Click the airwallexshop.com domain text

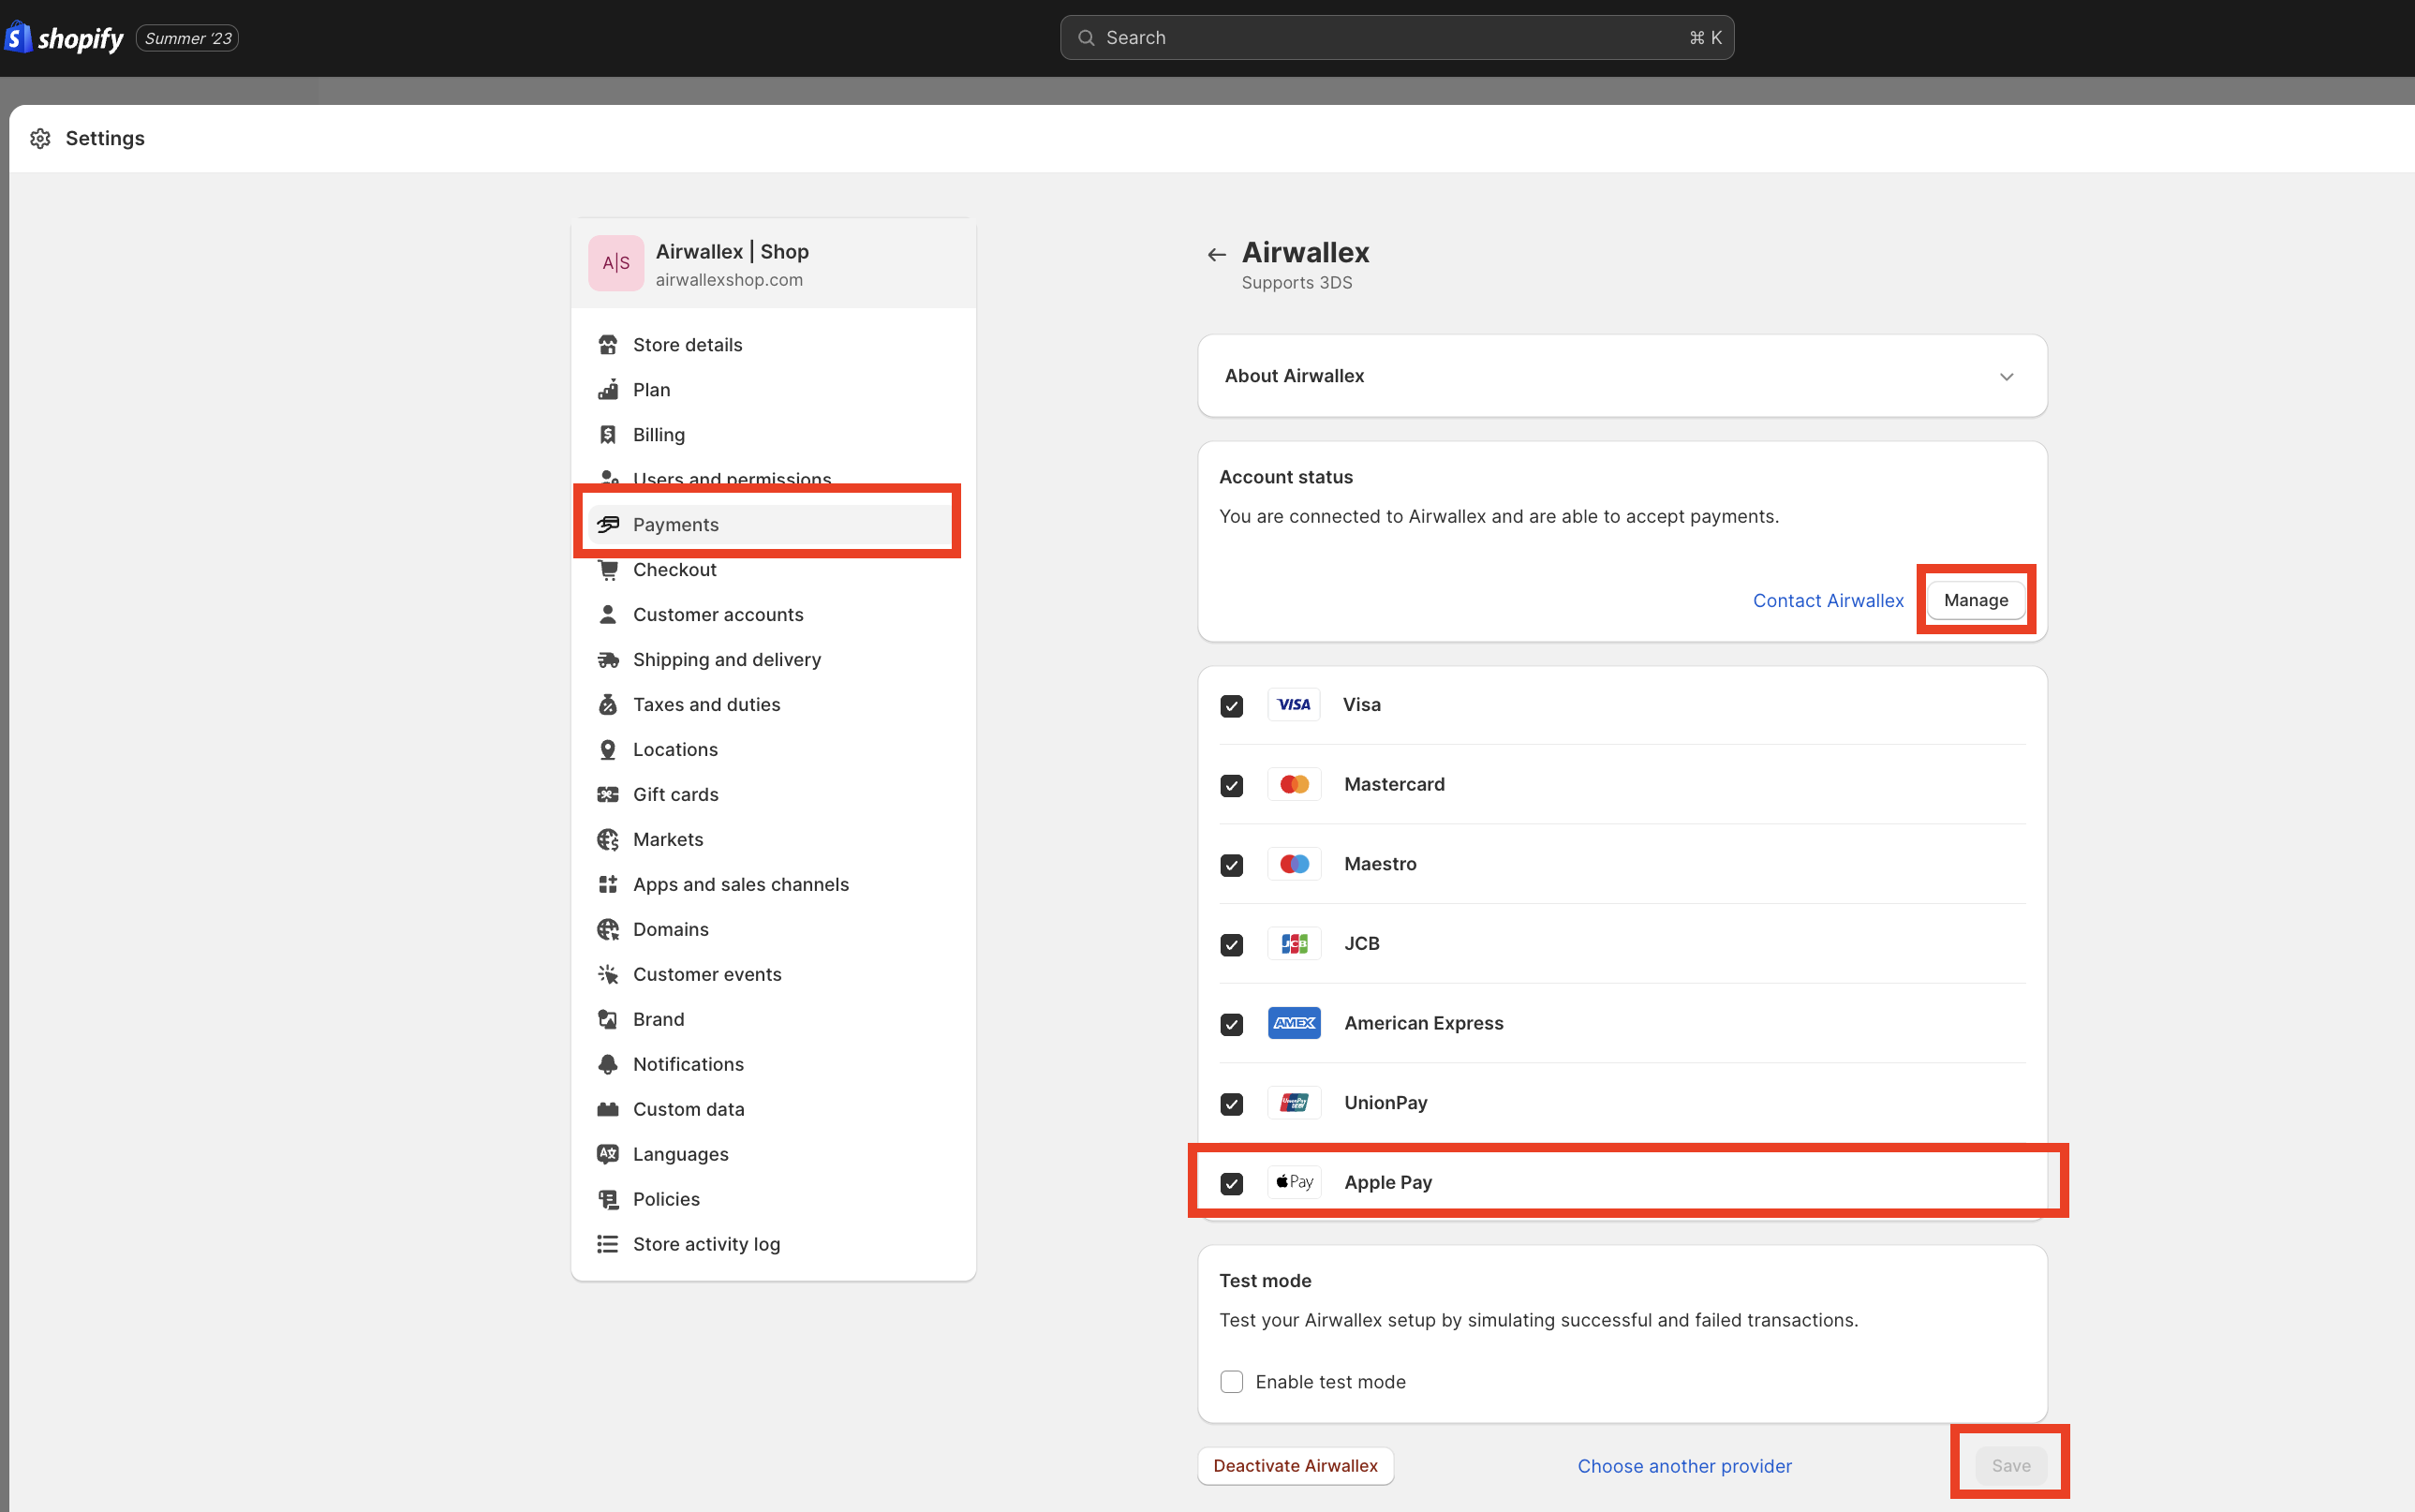click(x=729, y=280)
